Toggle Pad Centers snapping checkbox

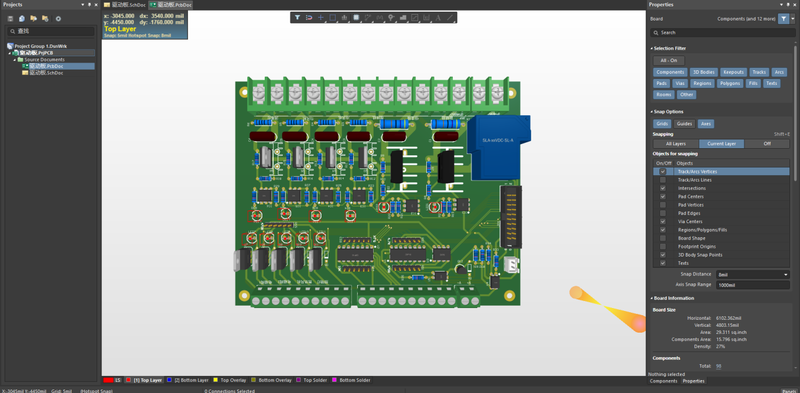click(663, 196)
